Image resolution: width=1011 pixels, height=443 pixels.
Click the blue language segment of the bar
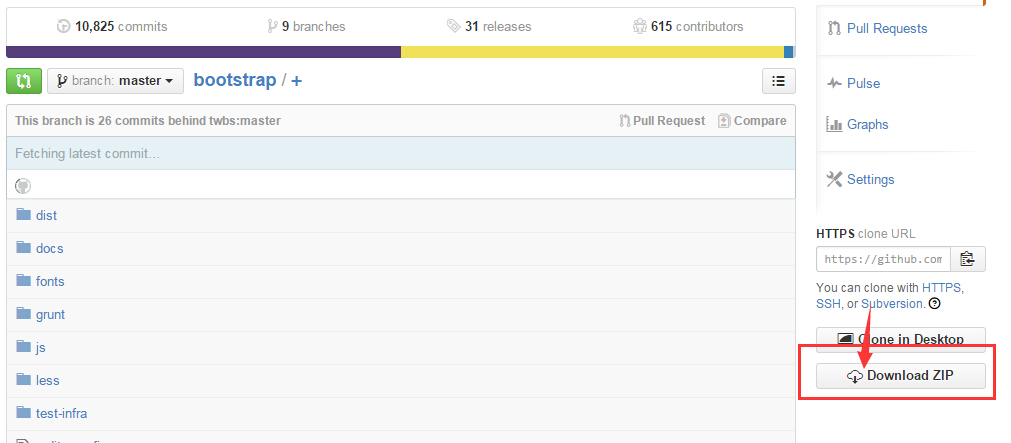789,52
